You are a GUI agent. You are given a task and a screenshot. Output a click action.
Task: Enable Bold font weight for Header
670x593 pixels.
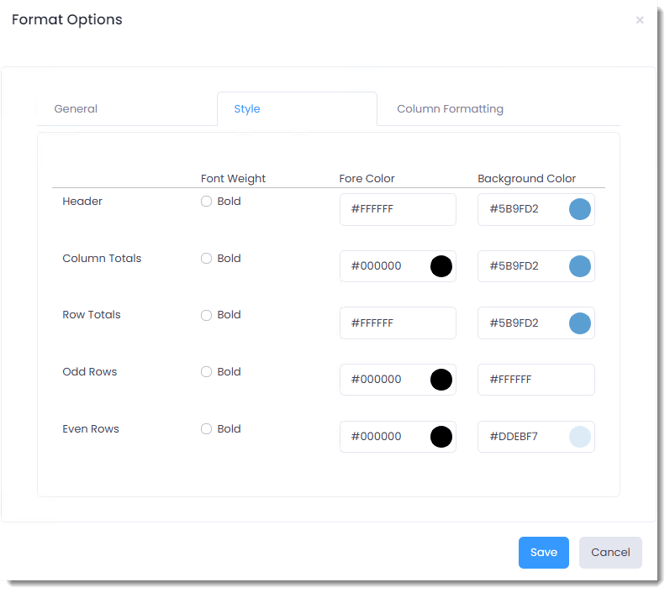tap(206, 201)
